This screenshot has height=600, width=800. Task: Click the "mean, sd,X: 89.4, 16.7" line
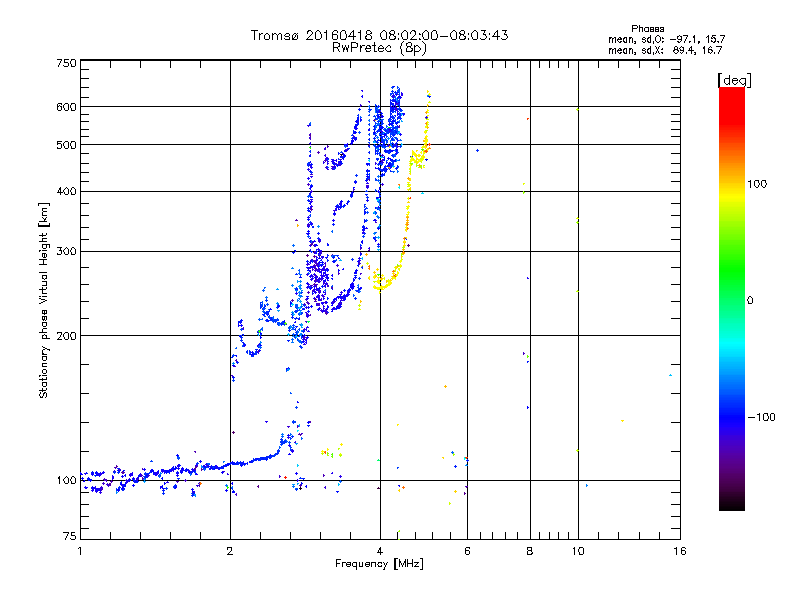pyautogui.click(x=665, y=50)
